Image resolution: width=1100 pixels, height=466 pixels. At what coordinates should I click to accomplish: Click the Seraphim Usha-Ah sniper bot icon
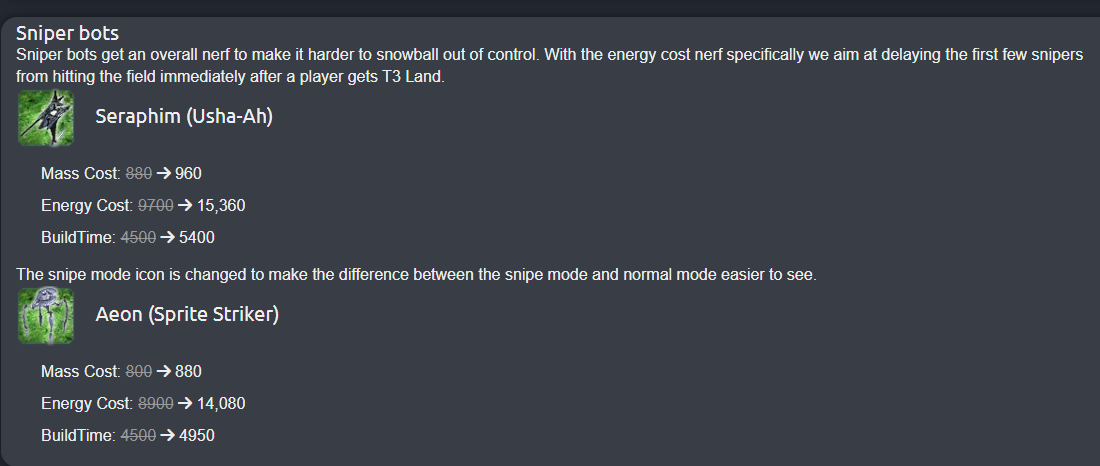[x=46, y=118]
